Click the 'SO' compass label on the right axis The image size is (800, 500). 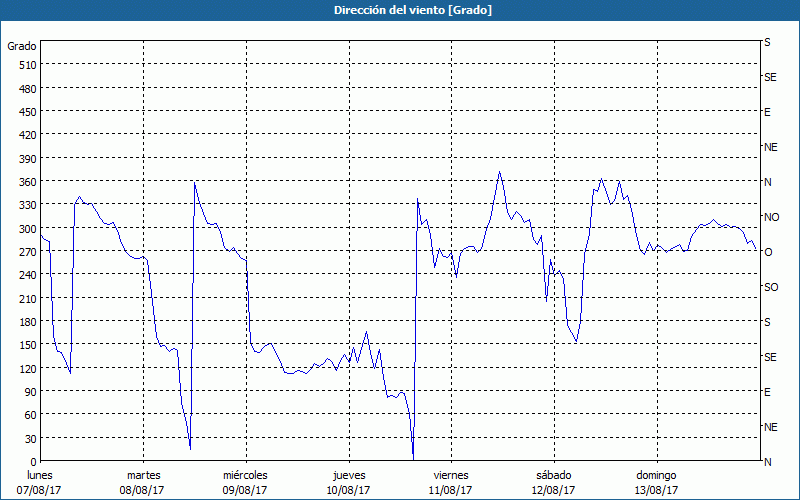(x=770, y=287)
